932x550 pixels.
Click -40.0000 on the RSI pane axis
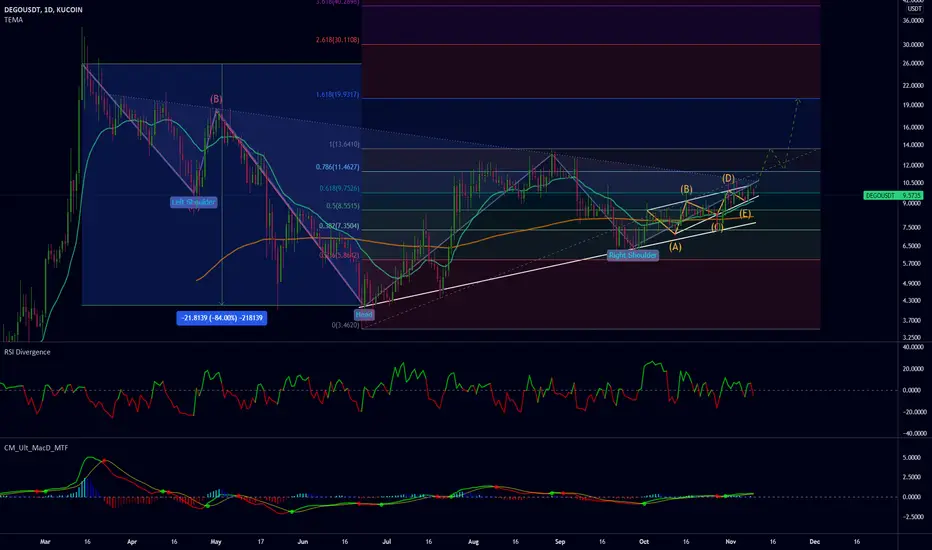[x=913, y=433]
